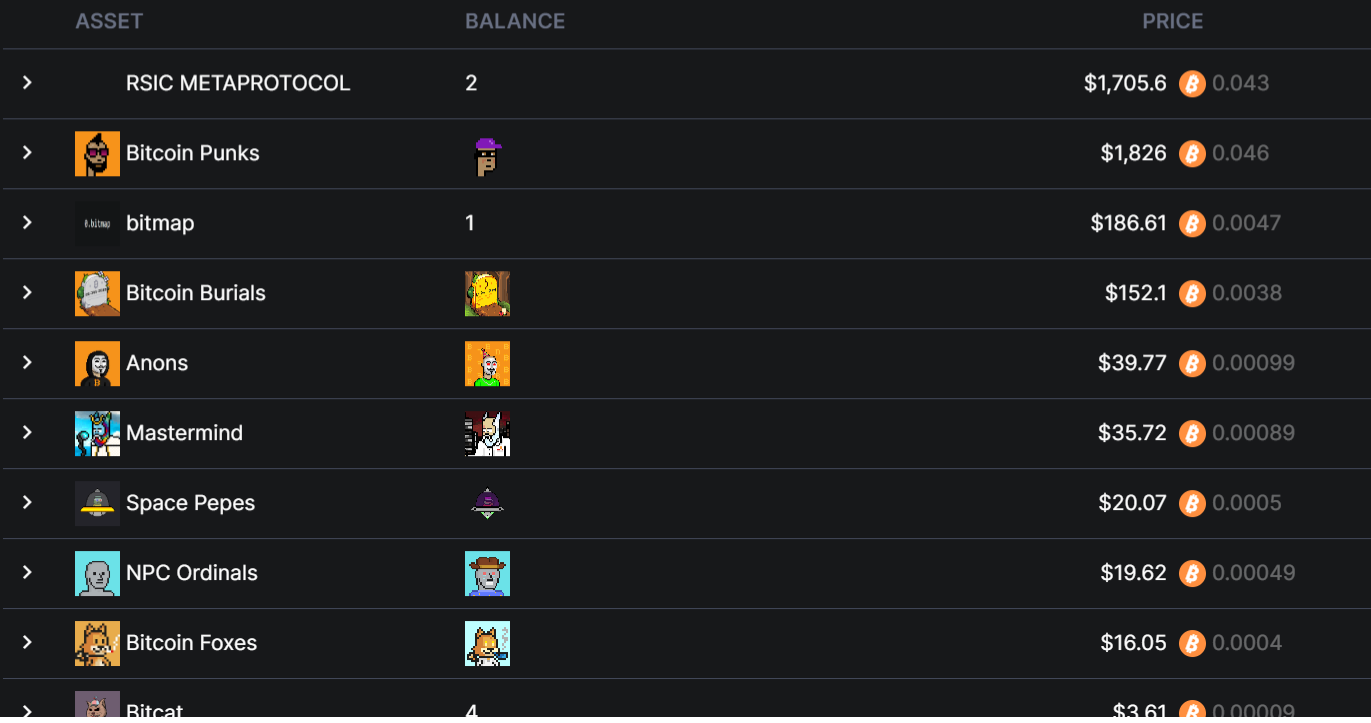Expand the RSIC METAPROTOCOL row
This screenshot has height=723, width=1371.
click(x=27, y=83)
